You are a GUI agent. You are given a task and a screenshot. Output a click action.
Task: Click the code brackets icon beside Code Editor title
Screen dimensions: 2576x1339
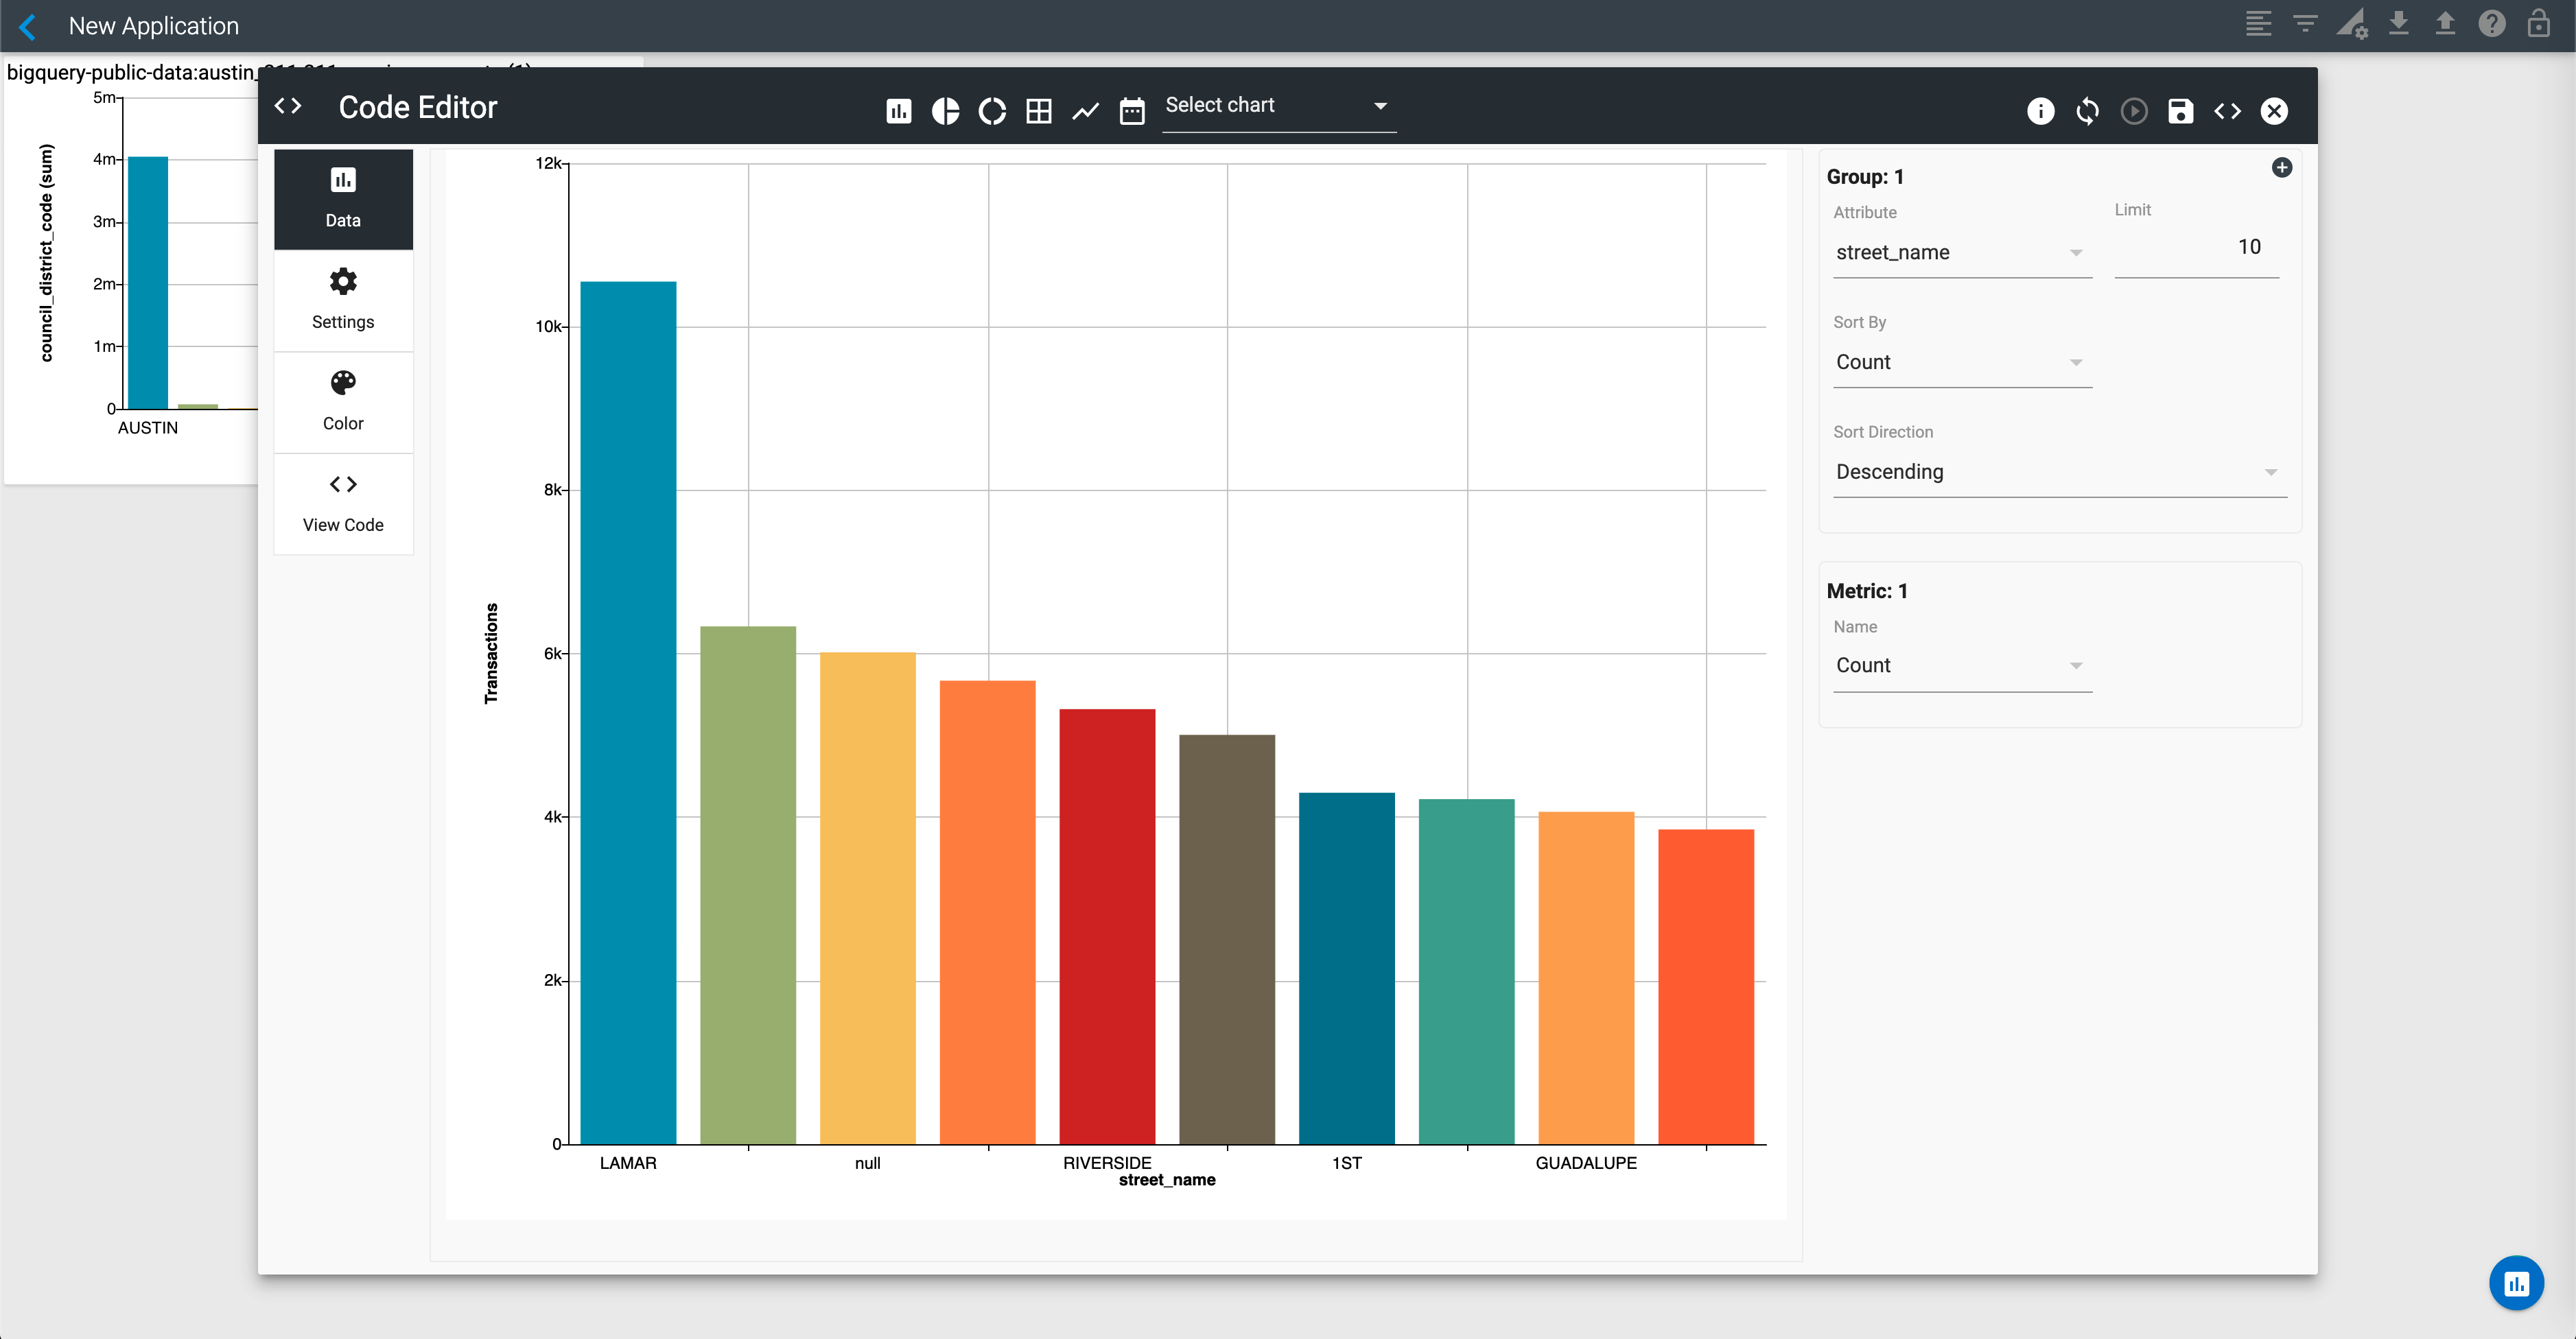[288, 107]
